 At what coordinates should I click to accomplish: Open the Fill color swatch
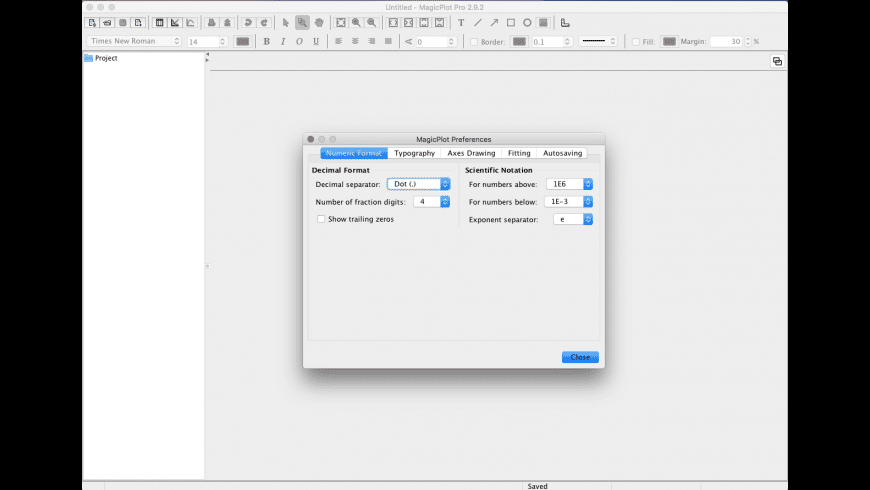pos(670,42)
